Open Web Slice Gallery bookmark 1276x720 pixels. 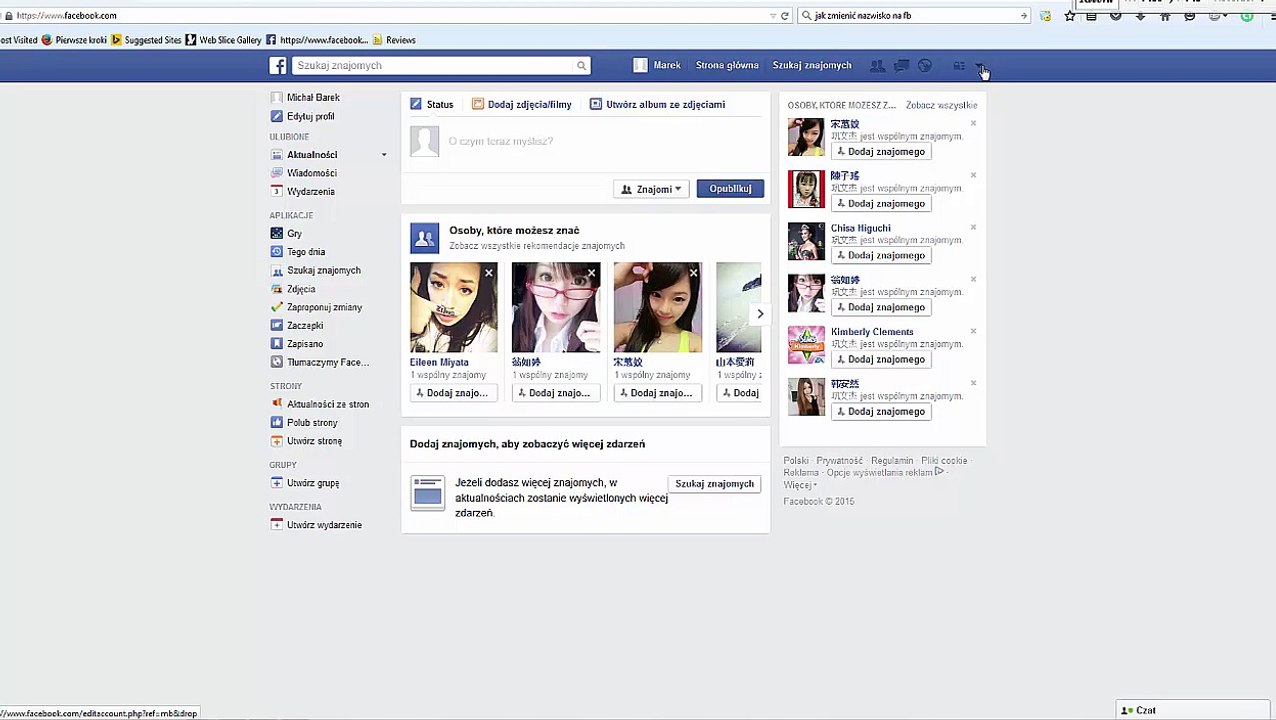click(x=224, y=40)
